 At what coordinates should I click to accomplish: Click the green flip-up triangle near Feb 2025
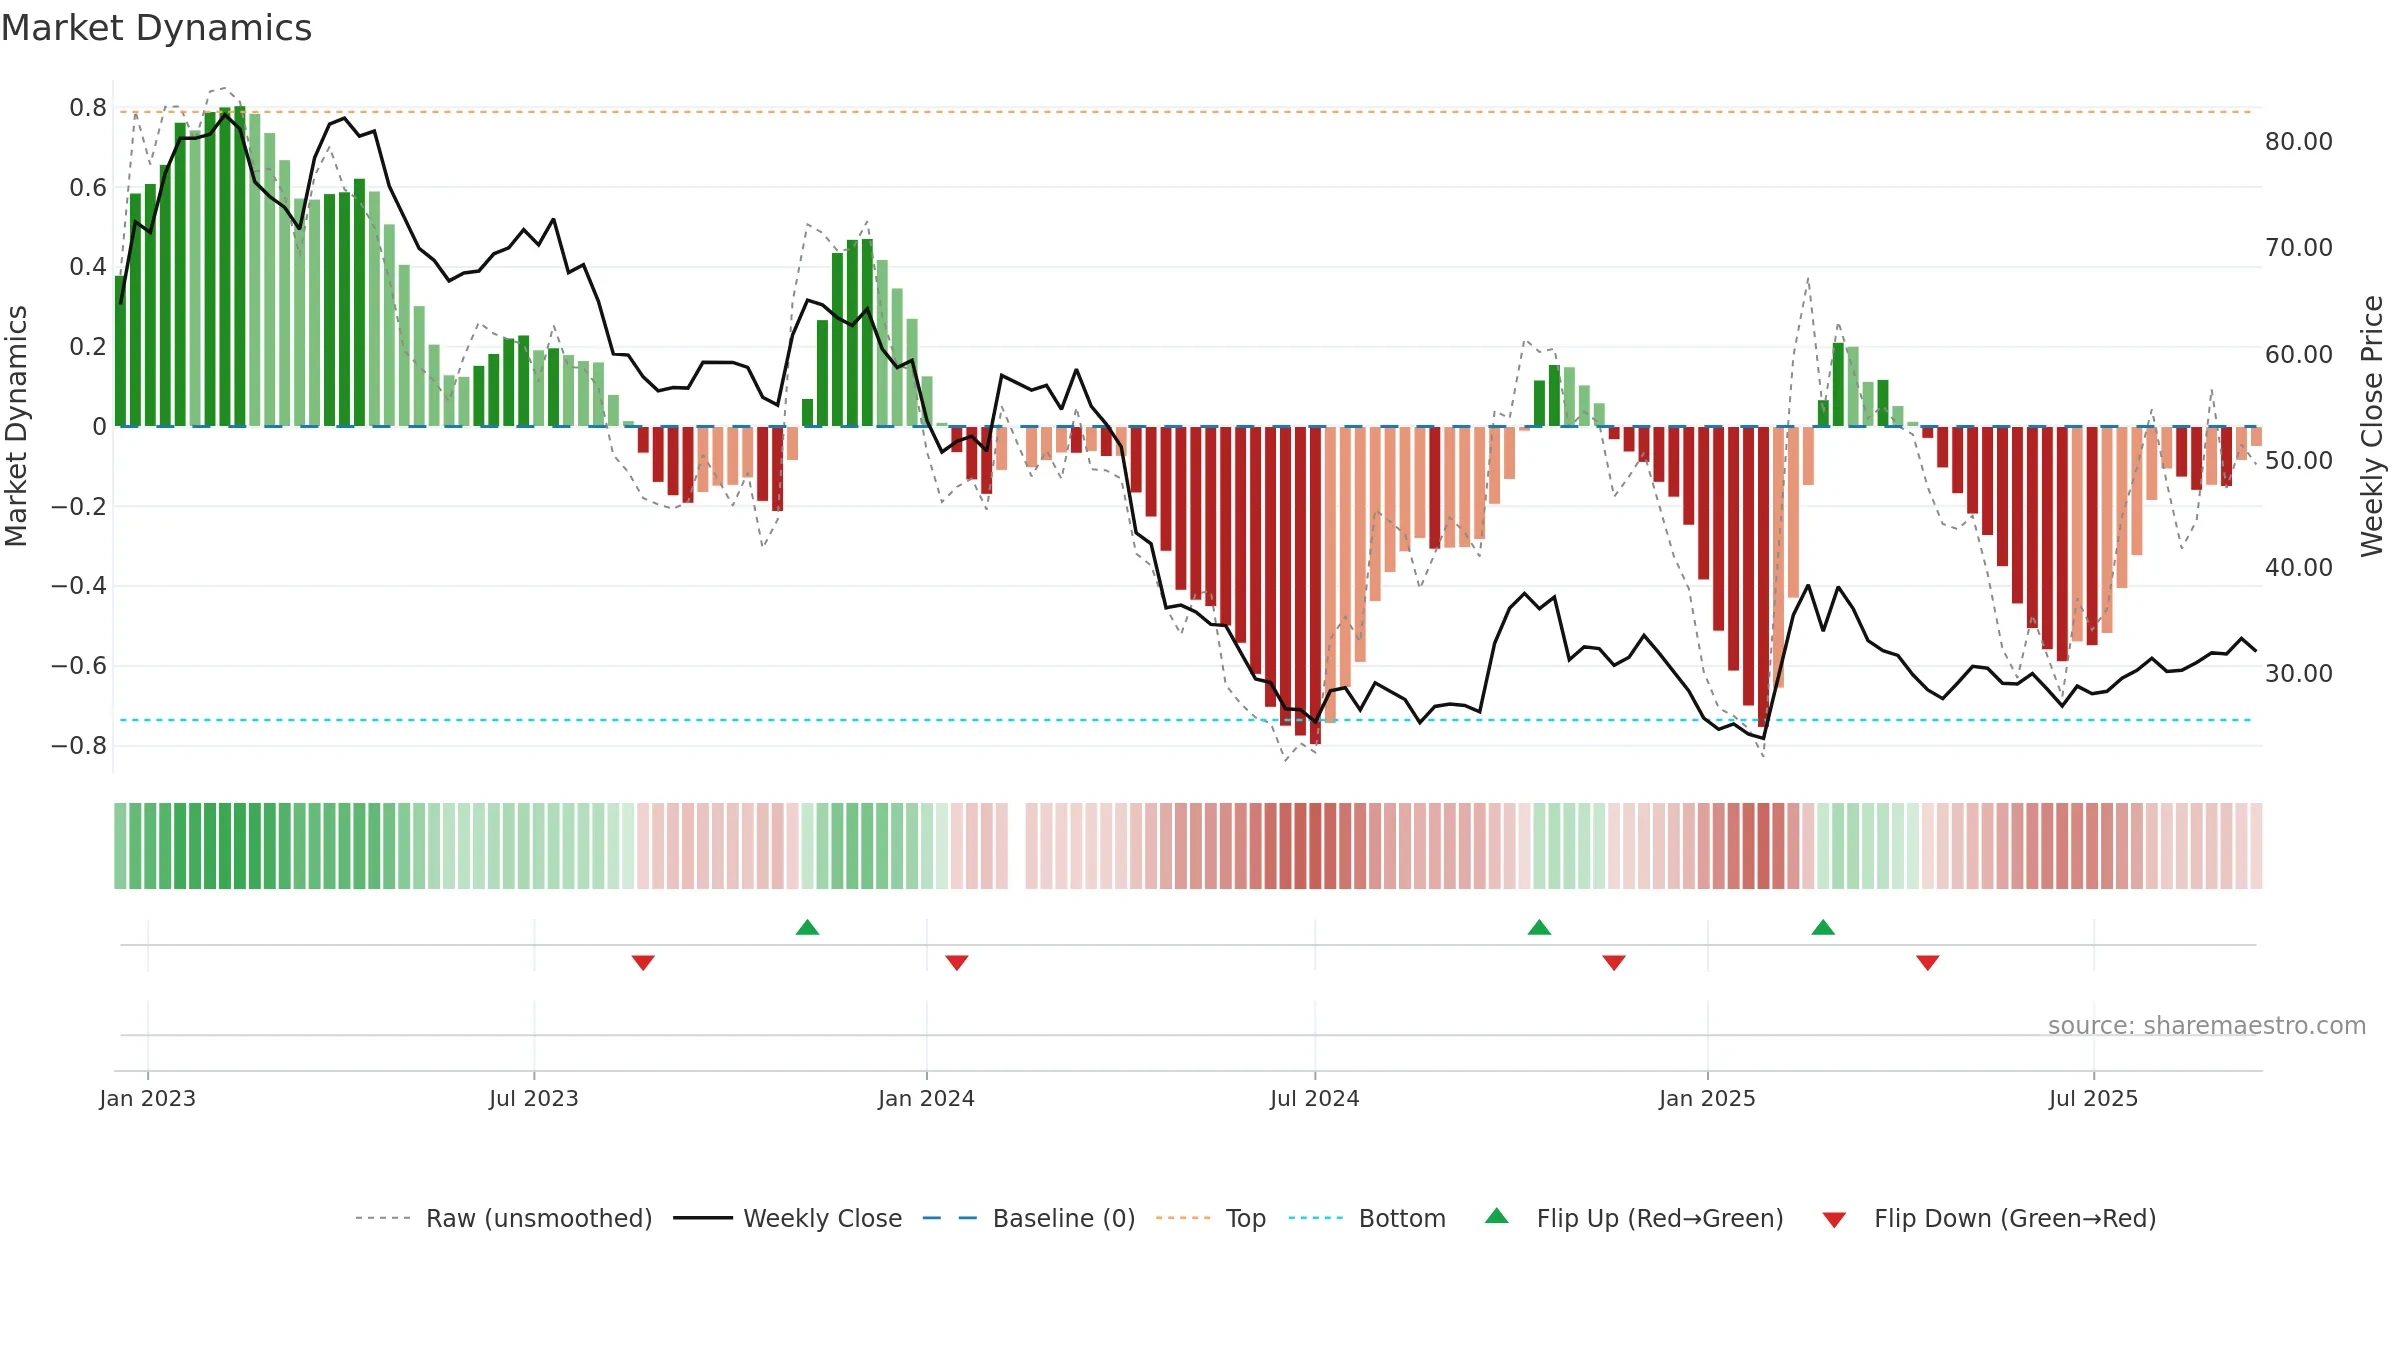pos(1823,927)
